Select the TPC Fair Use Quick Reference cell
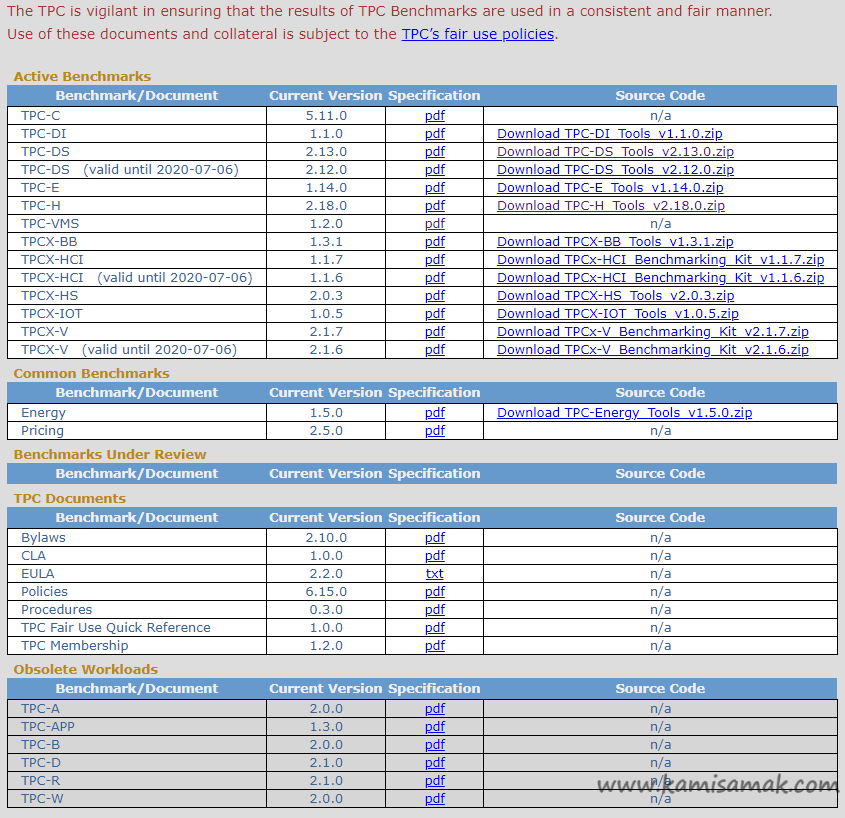 click(137, 628)
